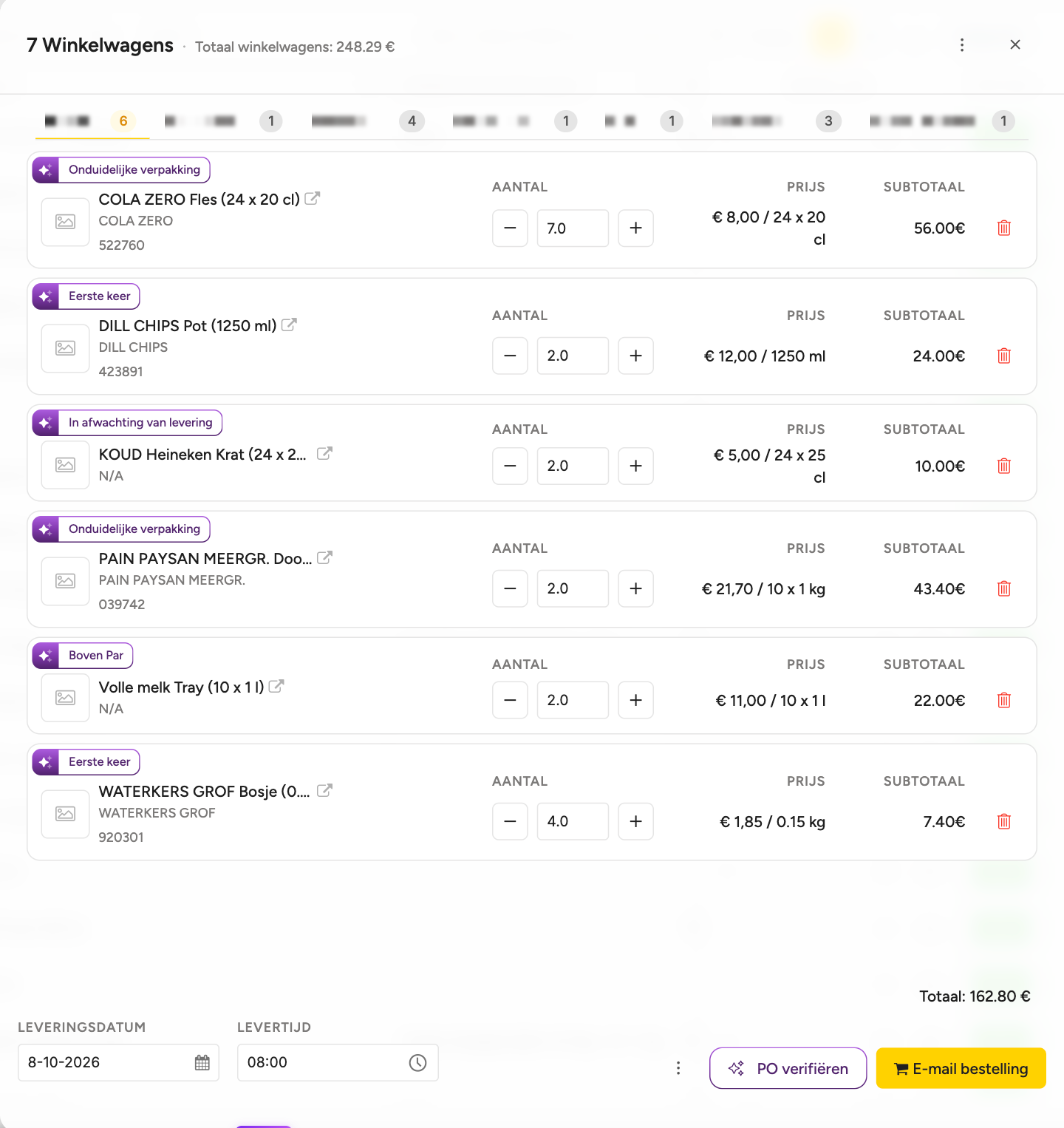The image size is (1064, 1128).
Task: Increase COLA ZERO quantity with plus button
Action: (636, 228)
